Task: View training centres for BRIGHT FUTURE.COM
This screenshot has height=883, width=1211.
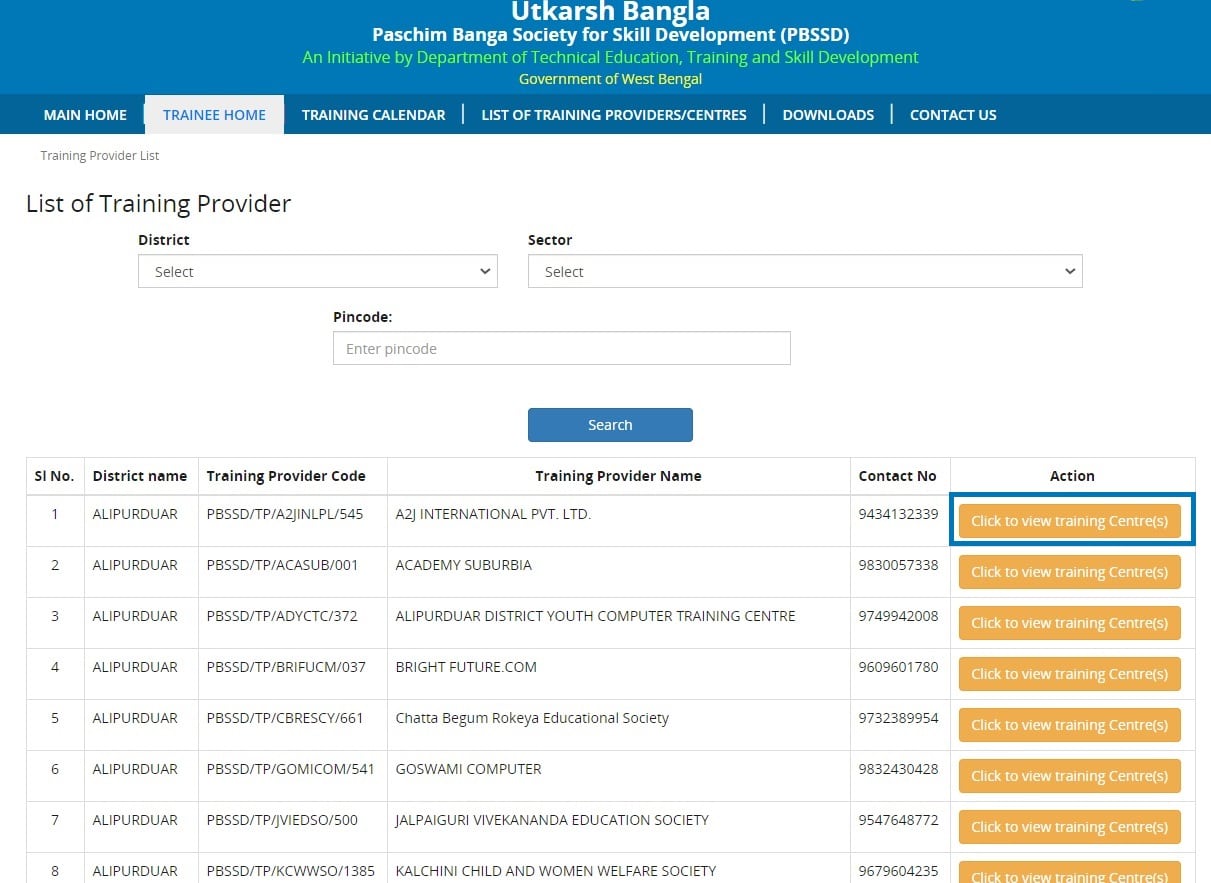Action: tap(1069, 674)
